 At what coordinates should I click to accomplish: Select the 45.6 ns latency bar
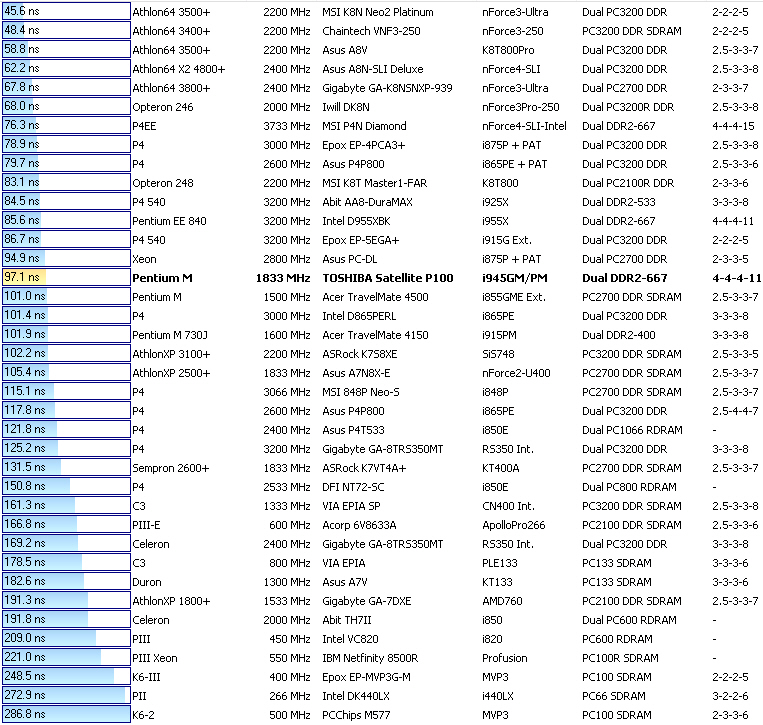[x=66, y=11]
